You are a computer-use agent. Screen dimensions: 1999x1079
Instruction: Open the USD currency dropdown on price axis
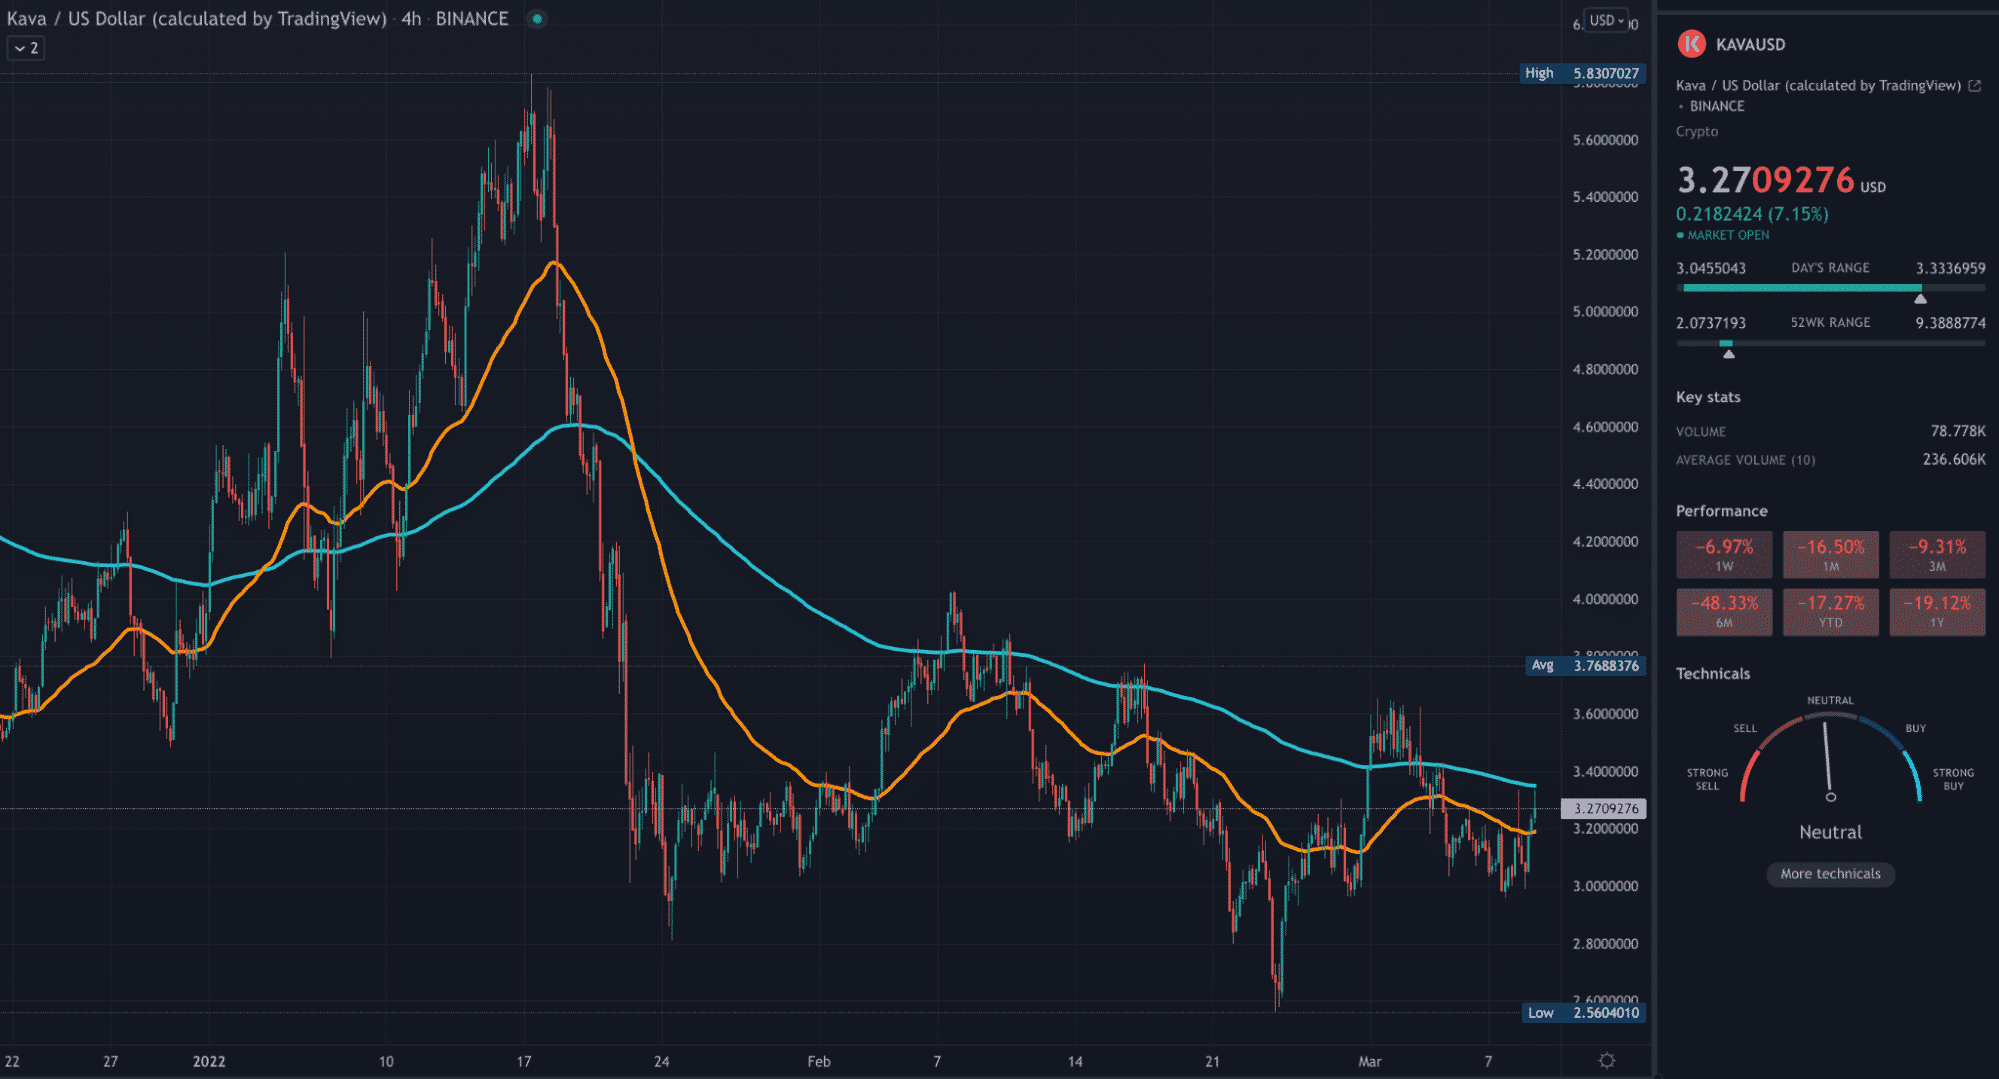pos(1607,20)
